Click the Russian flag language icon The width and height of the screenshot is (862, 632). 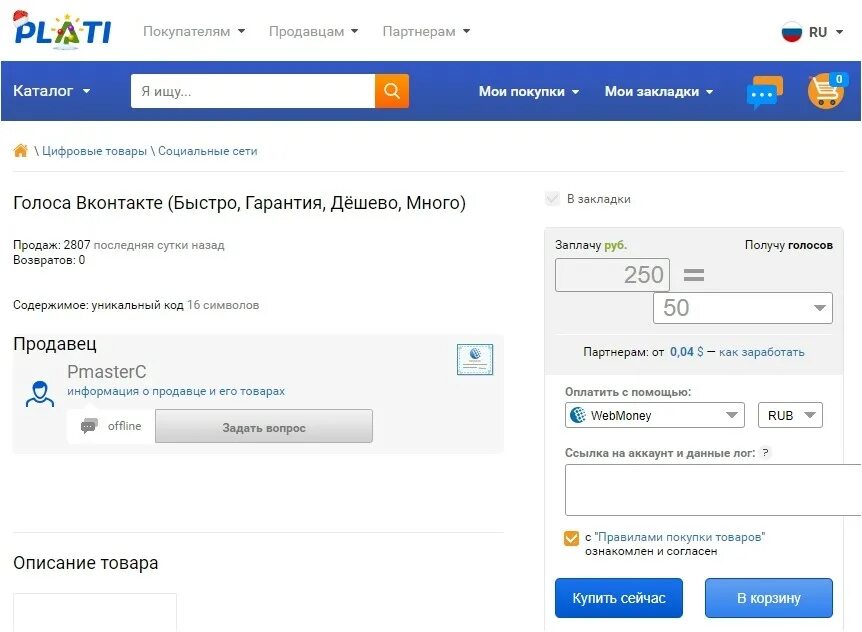[x=792, y=32]
